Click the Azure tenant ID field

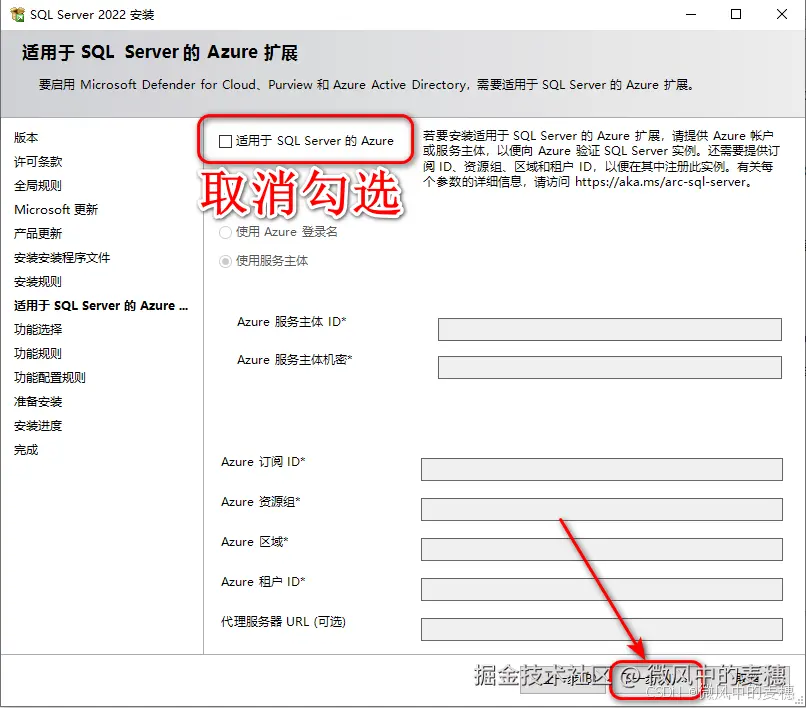(601, 589)
